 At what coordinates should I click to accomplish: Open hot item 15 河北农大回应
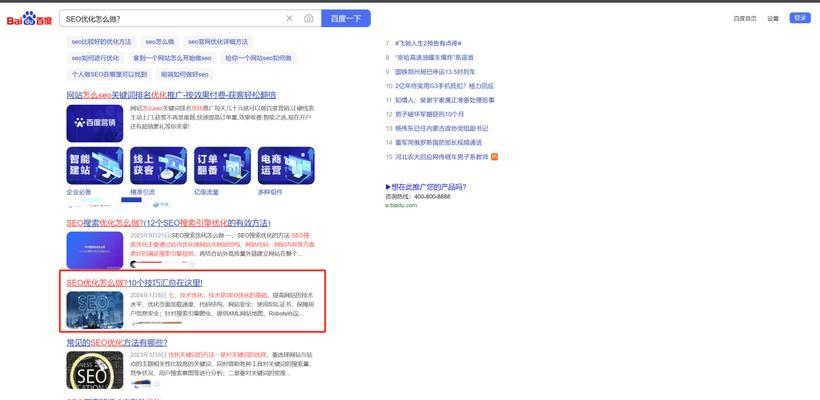click(x=441, y=156)
